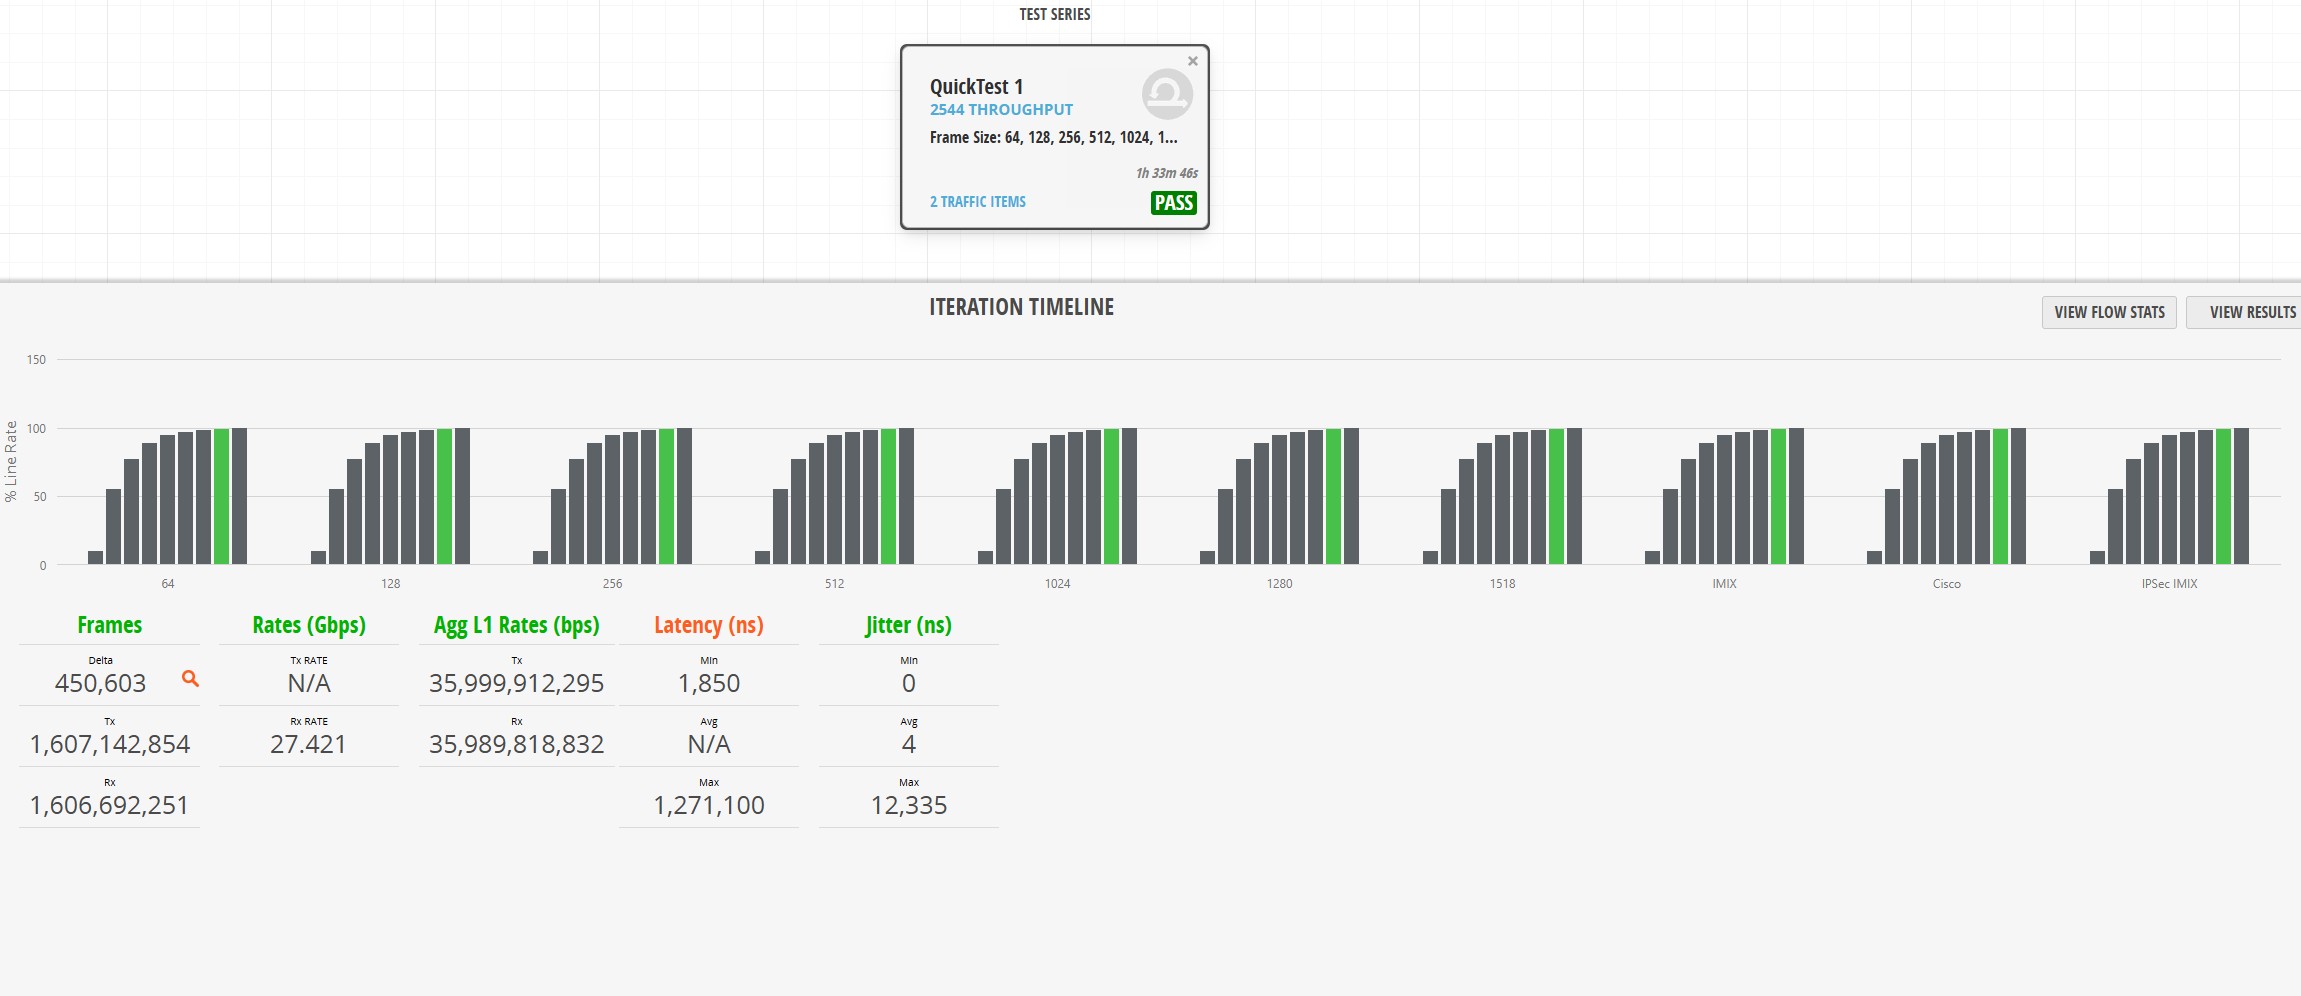This screenshot has width=2301, height=996.
Task: Click the QuickTest 1 circular test icon
Action: pos(1167,94)
